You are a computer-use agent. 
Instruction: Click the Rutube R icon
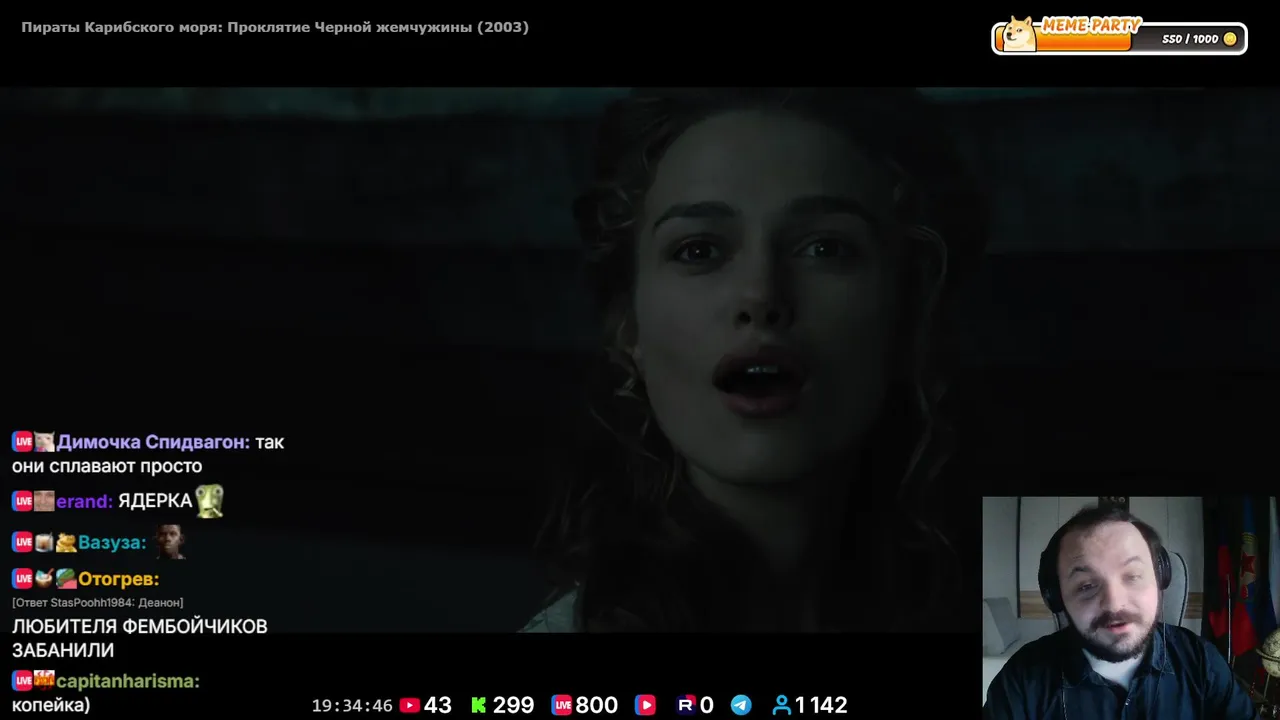coord(686,705)
